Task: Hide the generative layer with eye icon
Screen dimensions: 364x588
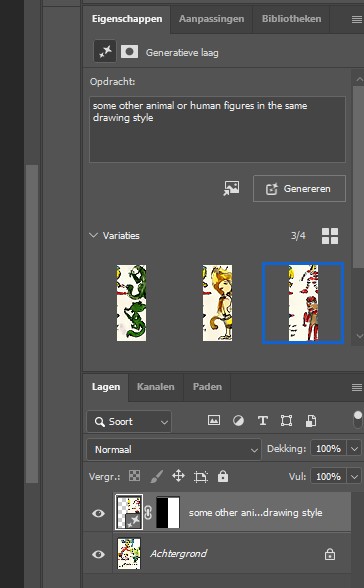Action: click(x=98, y=513)
